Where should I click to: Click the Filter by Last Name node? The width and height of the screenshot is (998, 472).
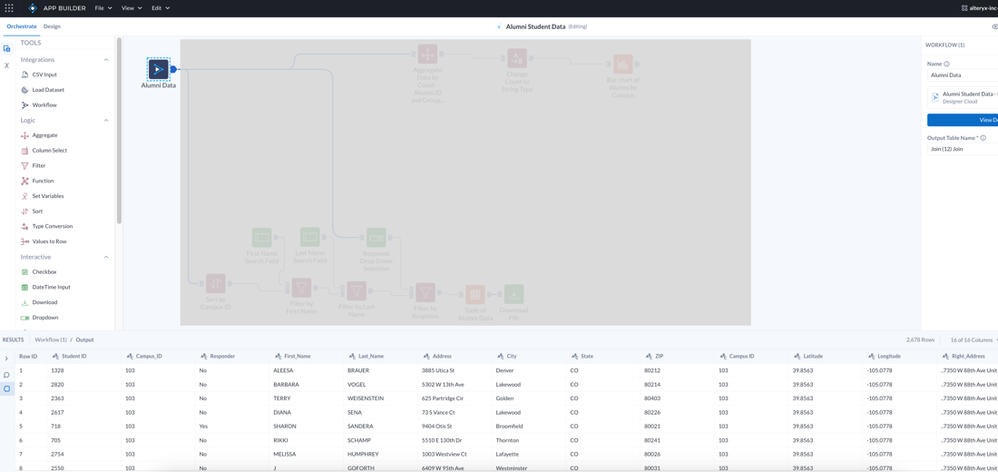356,291
